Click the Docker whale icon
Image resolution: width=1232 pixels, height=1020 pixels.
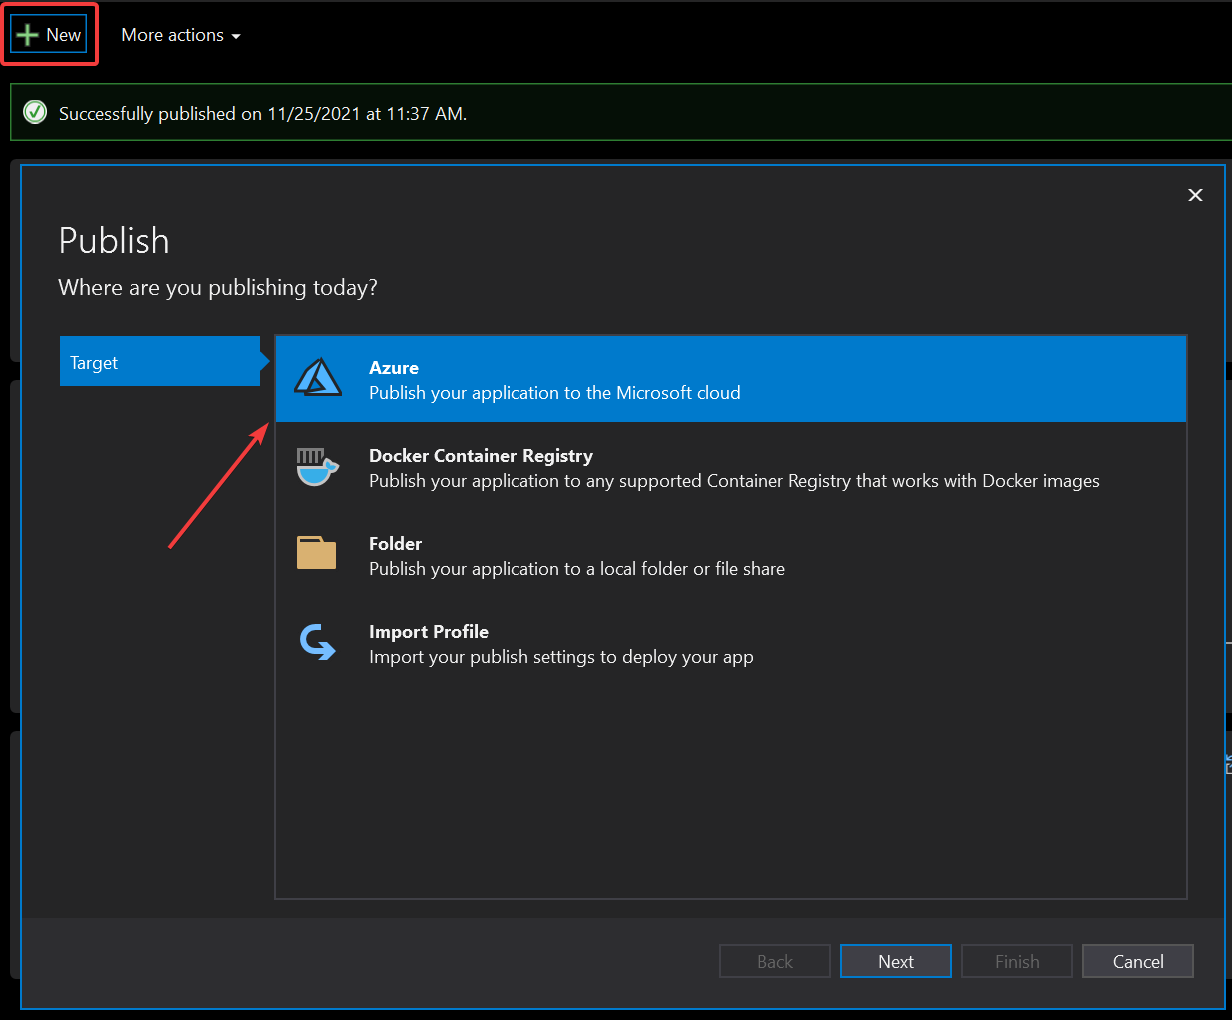tap(317, 467)
